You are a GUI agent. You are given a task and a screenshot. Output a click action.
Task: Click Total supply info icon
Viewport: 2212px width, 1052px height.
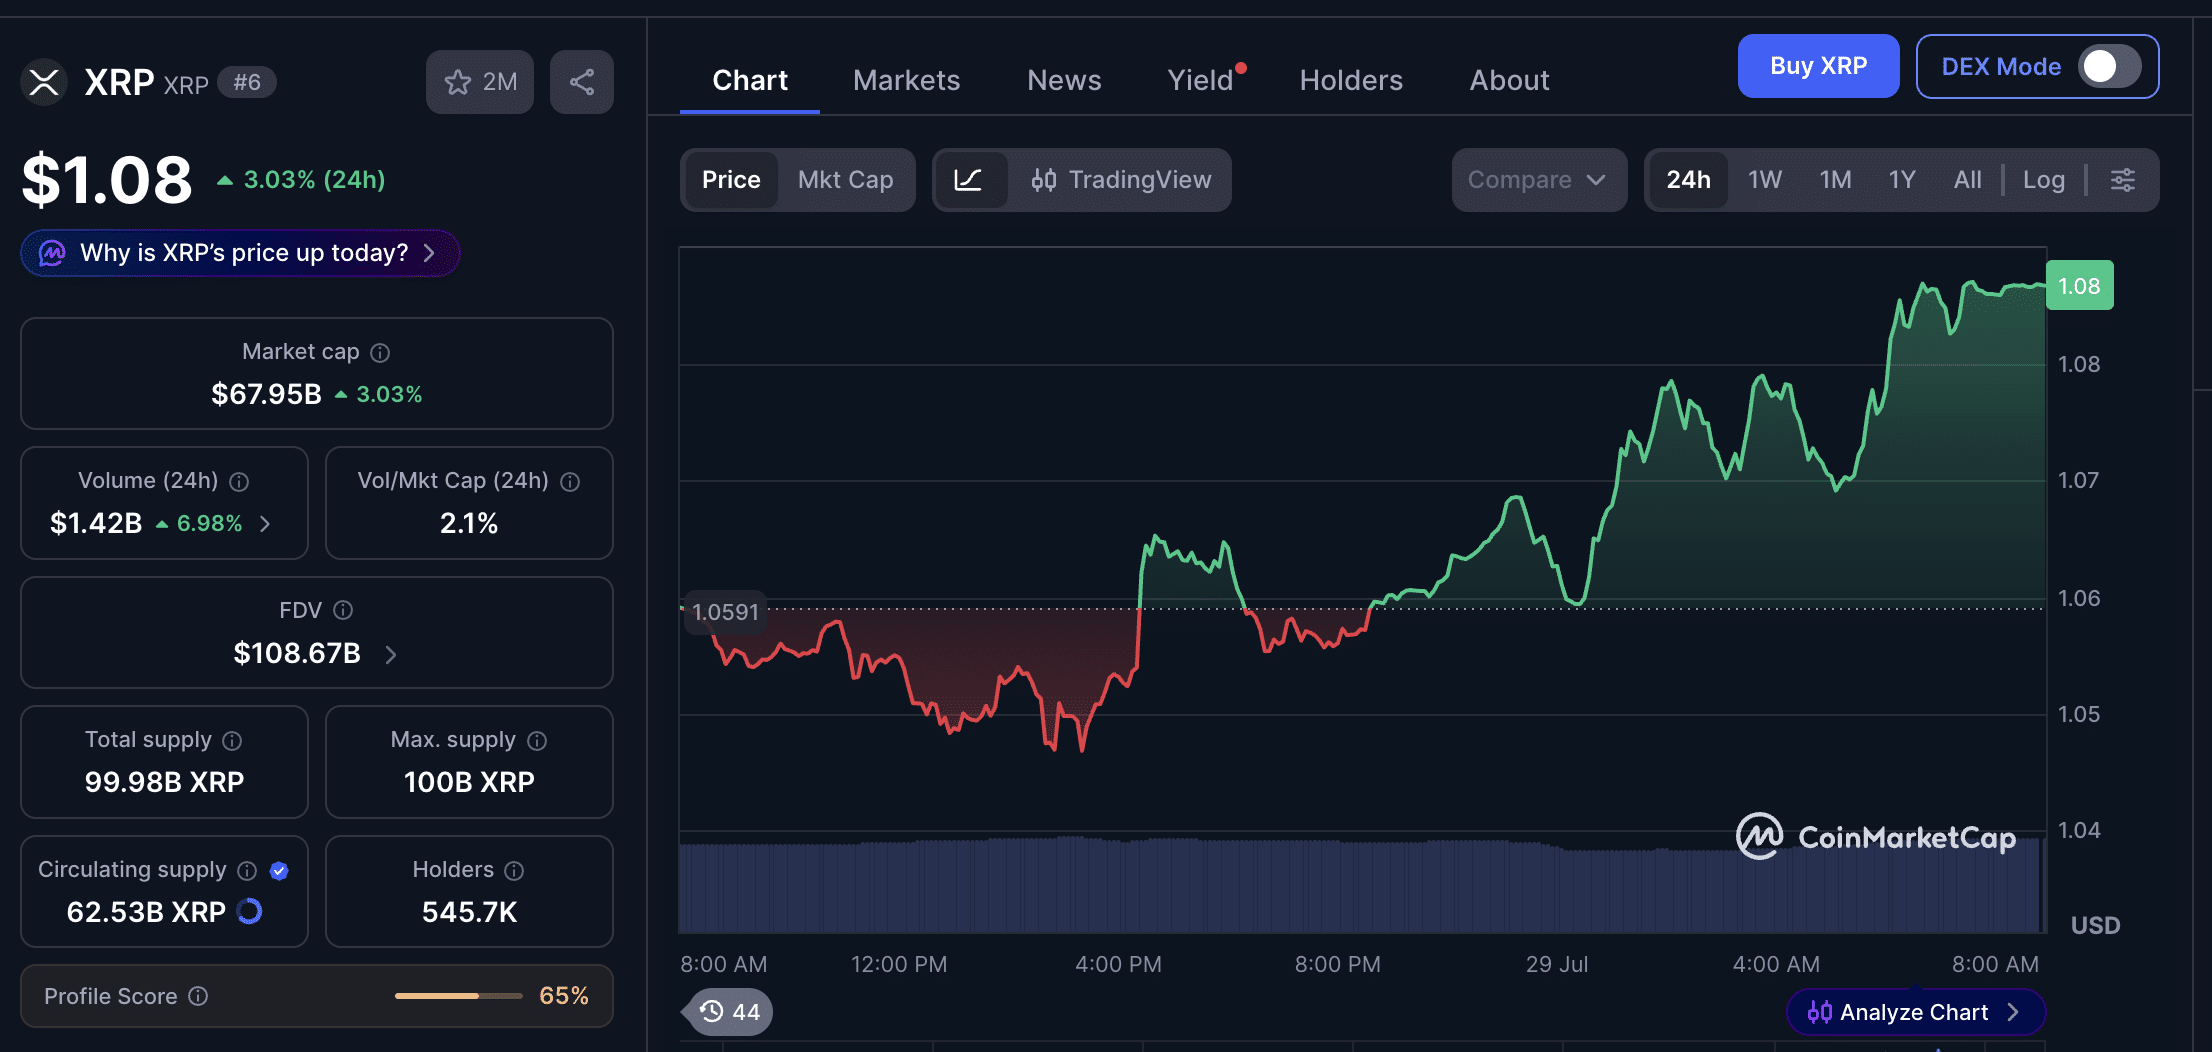(x=232, y=741)
